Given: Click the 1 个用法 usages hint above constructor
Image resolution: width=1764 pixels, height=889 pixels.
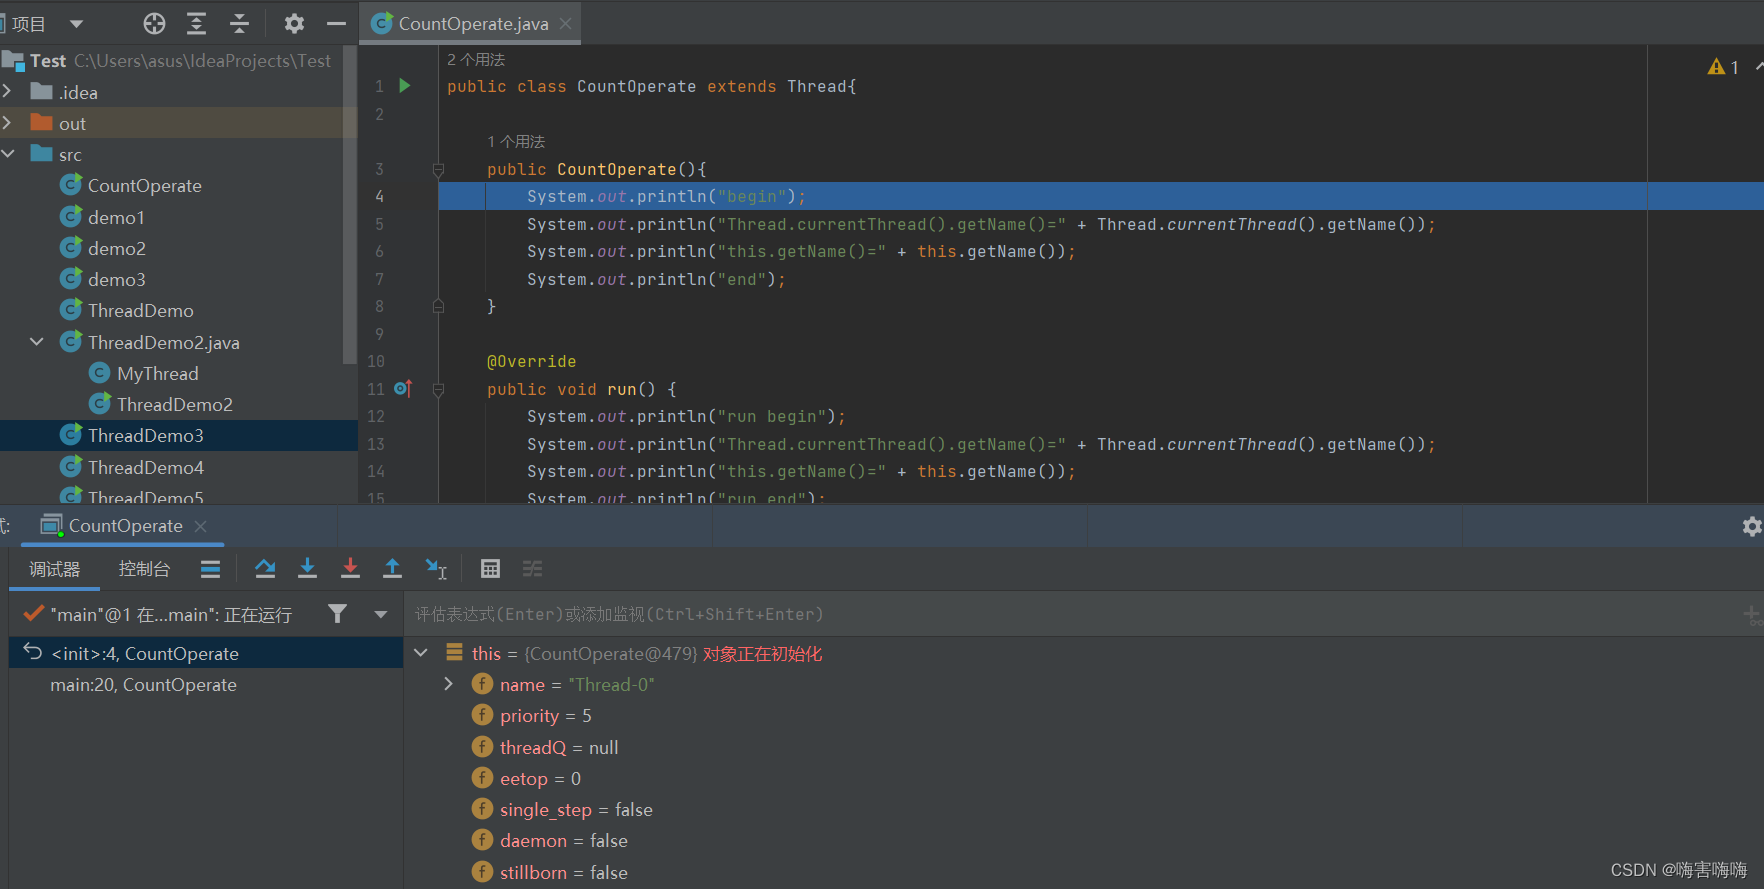Looking at the screenshot, I should tap(516, 142).
